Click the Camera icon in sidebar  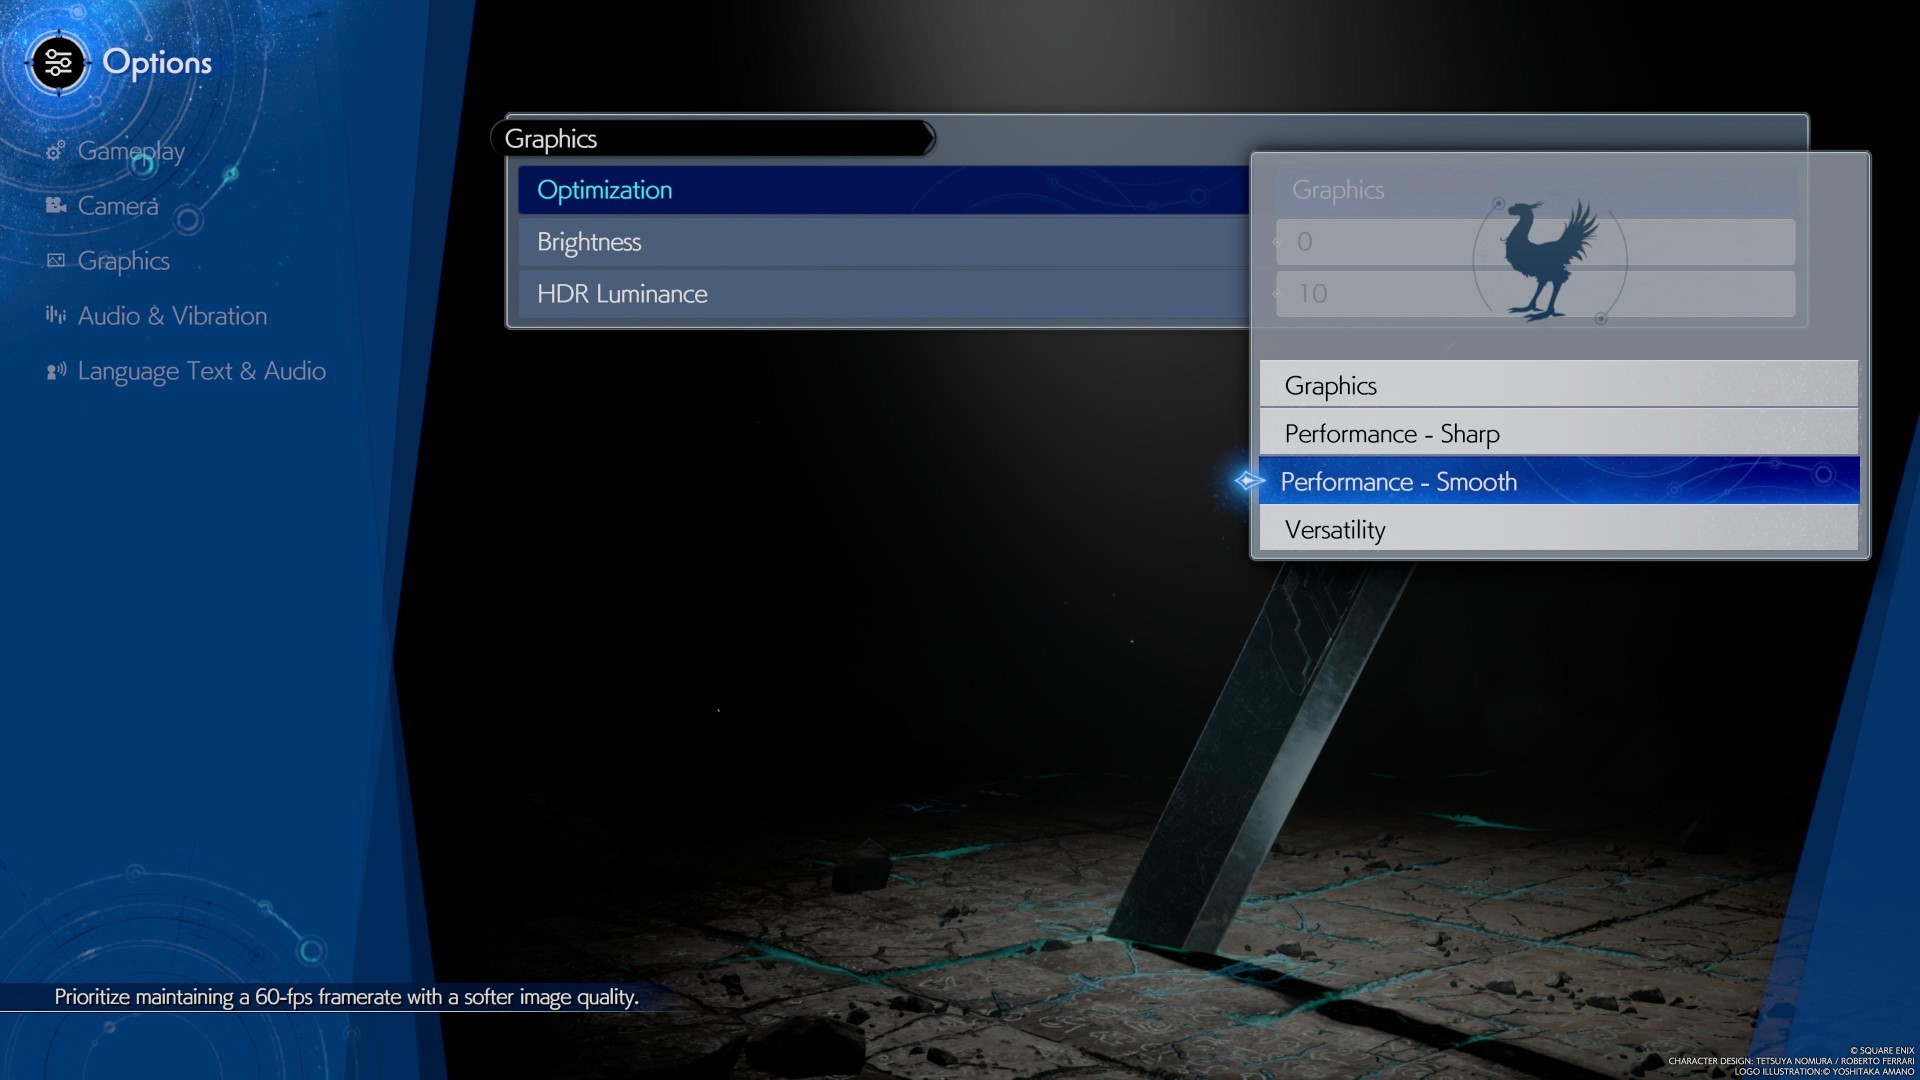click(x=55, y=206)
